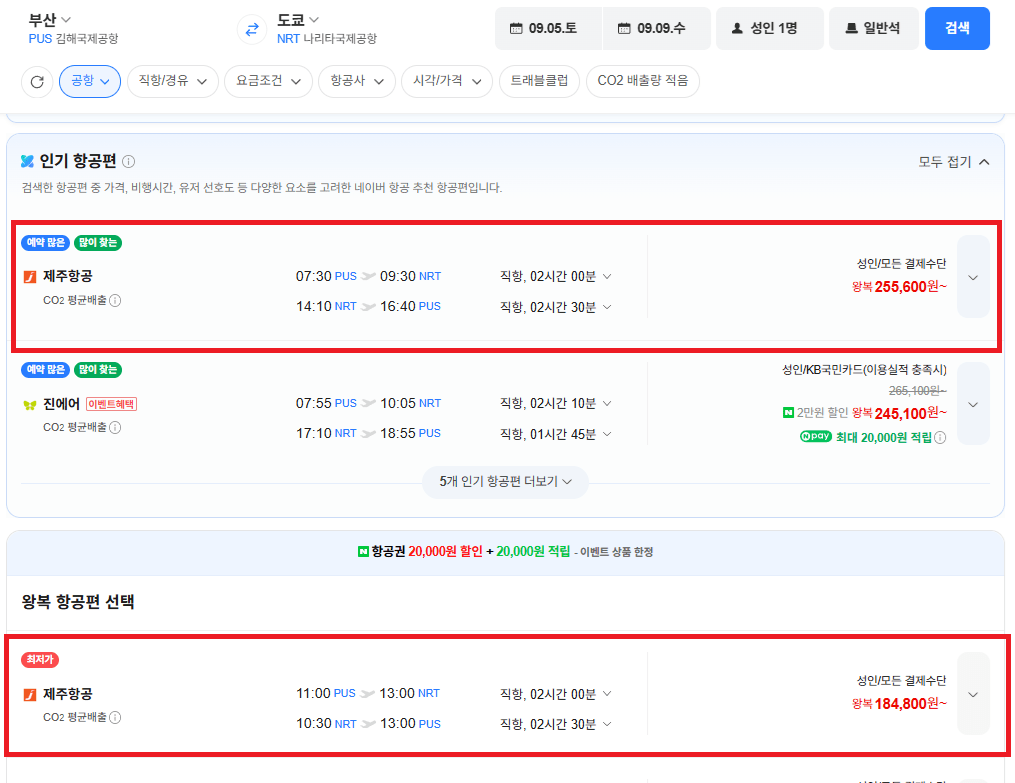Screen dimensions: 1015x783
Task: Click the Npay badge icon
Action: pyautogui.click(x=816, y=437)
